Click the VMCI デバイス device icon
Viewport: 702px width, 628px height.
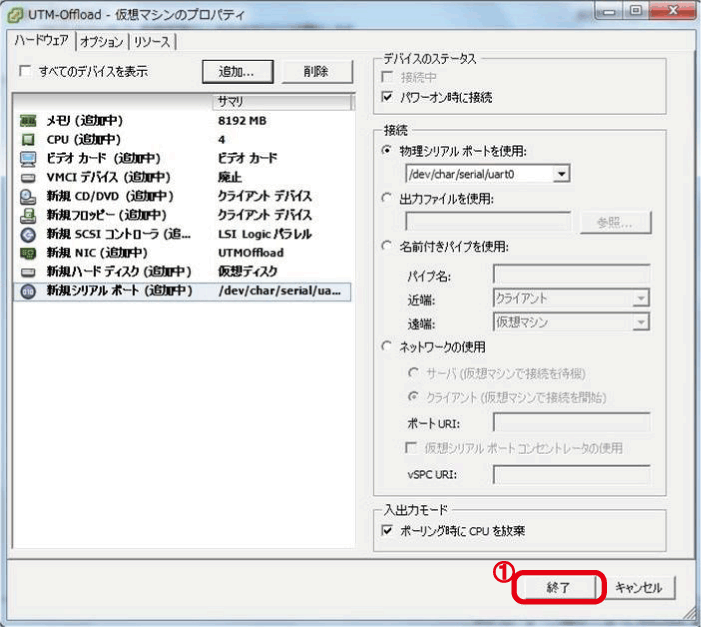28,178
